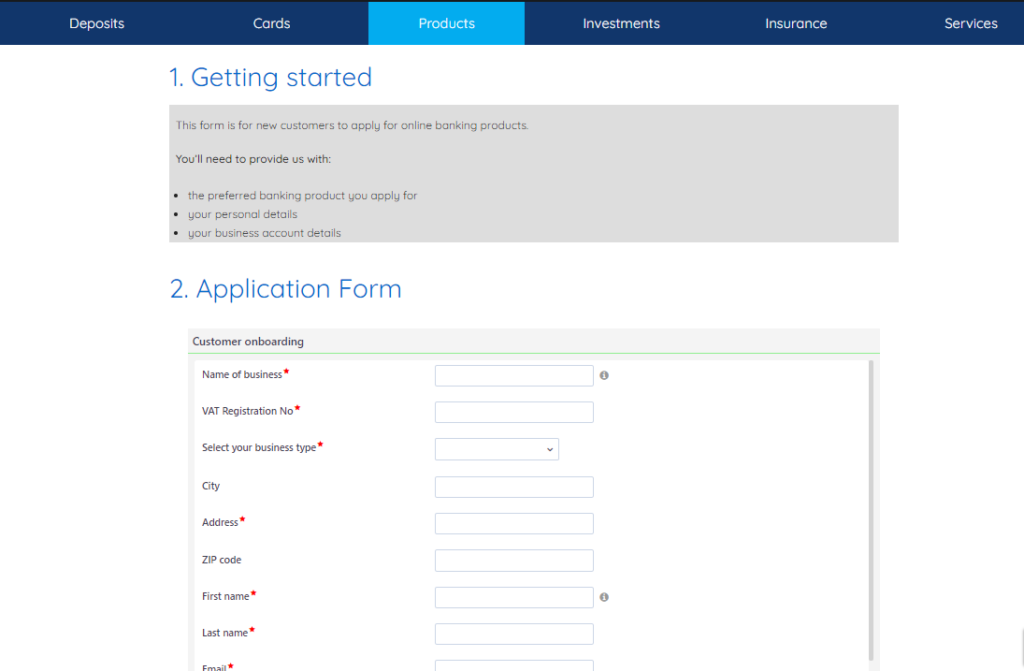Click info icon beside Name of business

coord(604,375)
